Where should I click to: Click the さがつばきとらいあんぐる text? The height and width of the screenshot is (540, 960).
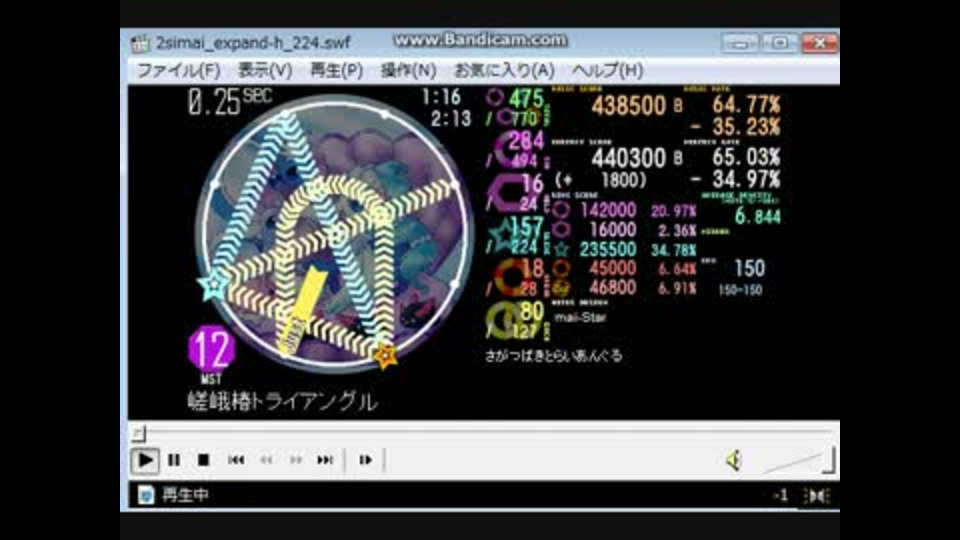point(553,356)
